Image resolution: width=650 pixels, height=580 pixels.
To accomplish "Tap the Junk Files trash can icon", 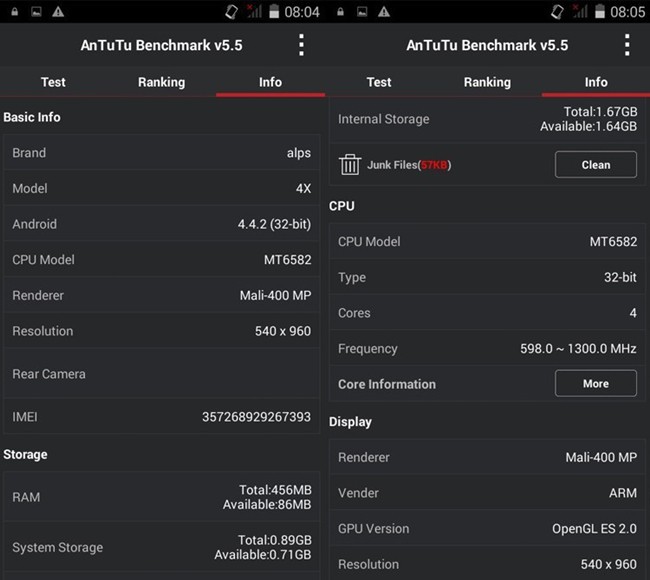I will [350, 165].
